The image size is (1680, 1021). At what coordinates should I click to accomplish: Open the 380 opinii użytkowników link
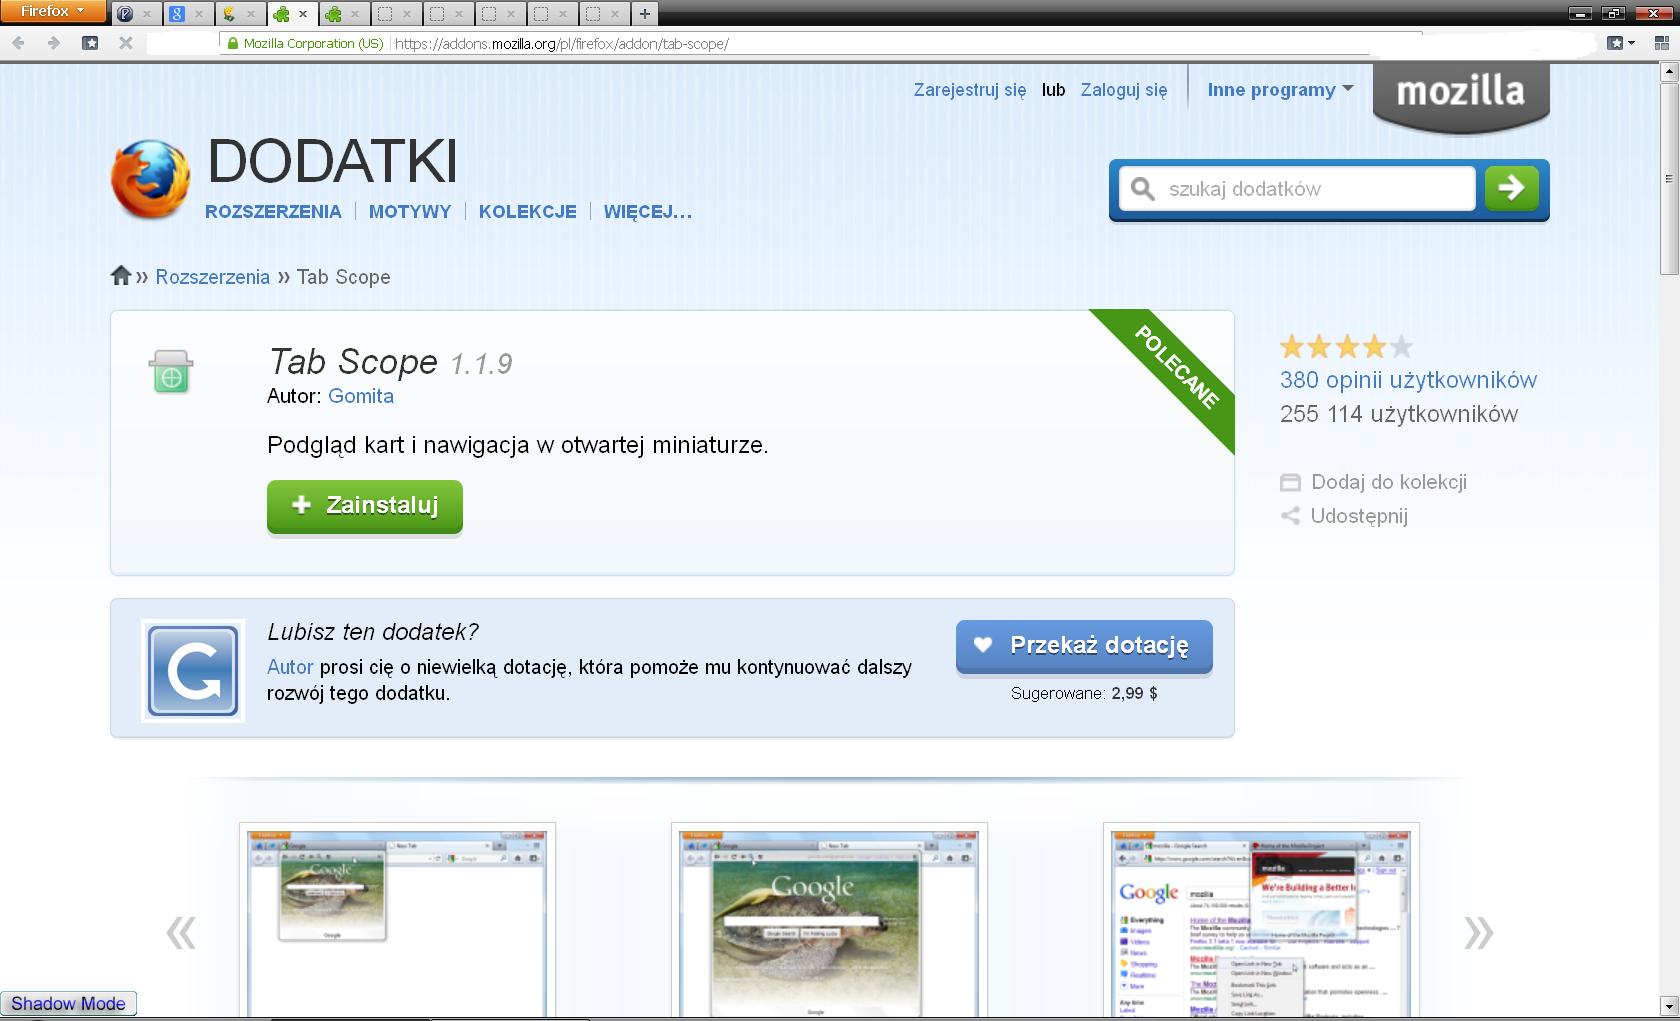tap(1408, 380)
